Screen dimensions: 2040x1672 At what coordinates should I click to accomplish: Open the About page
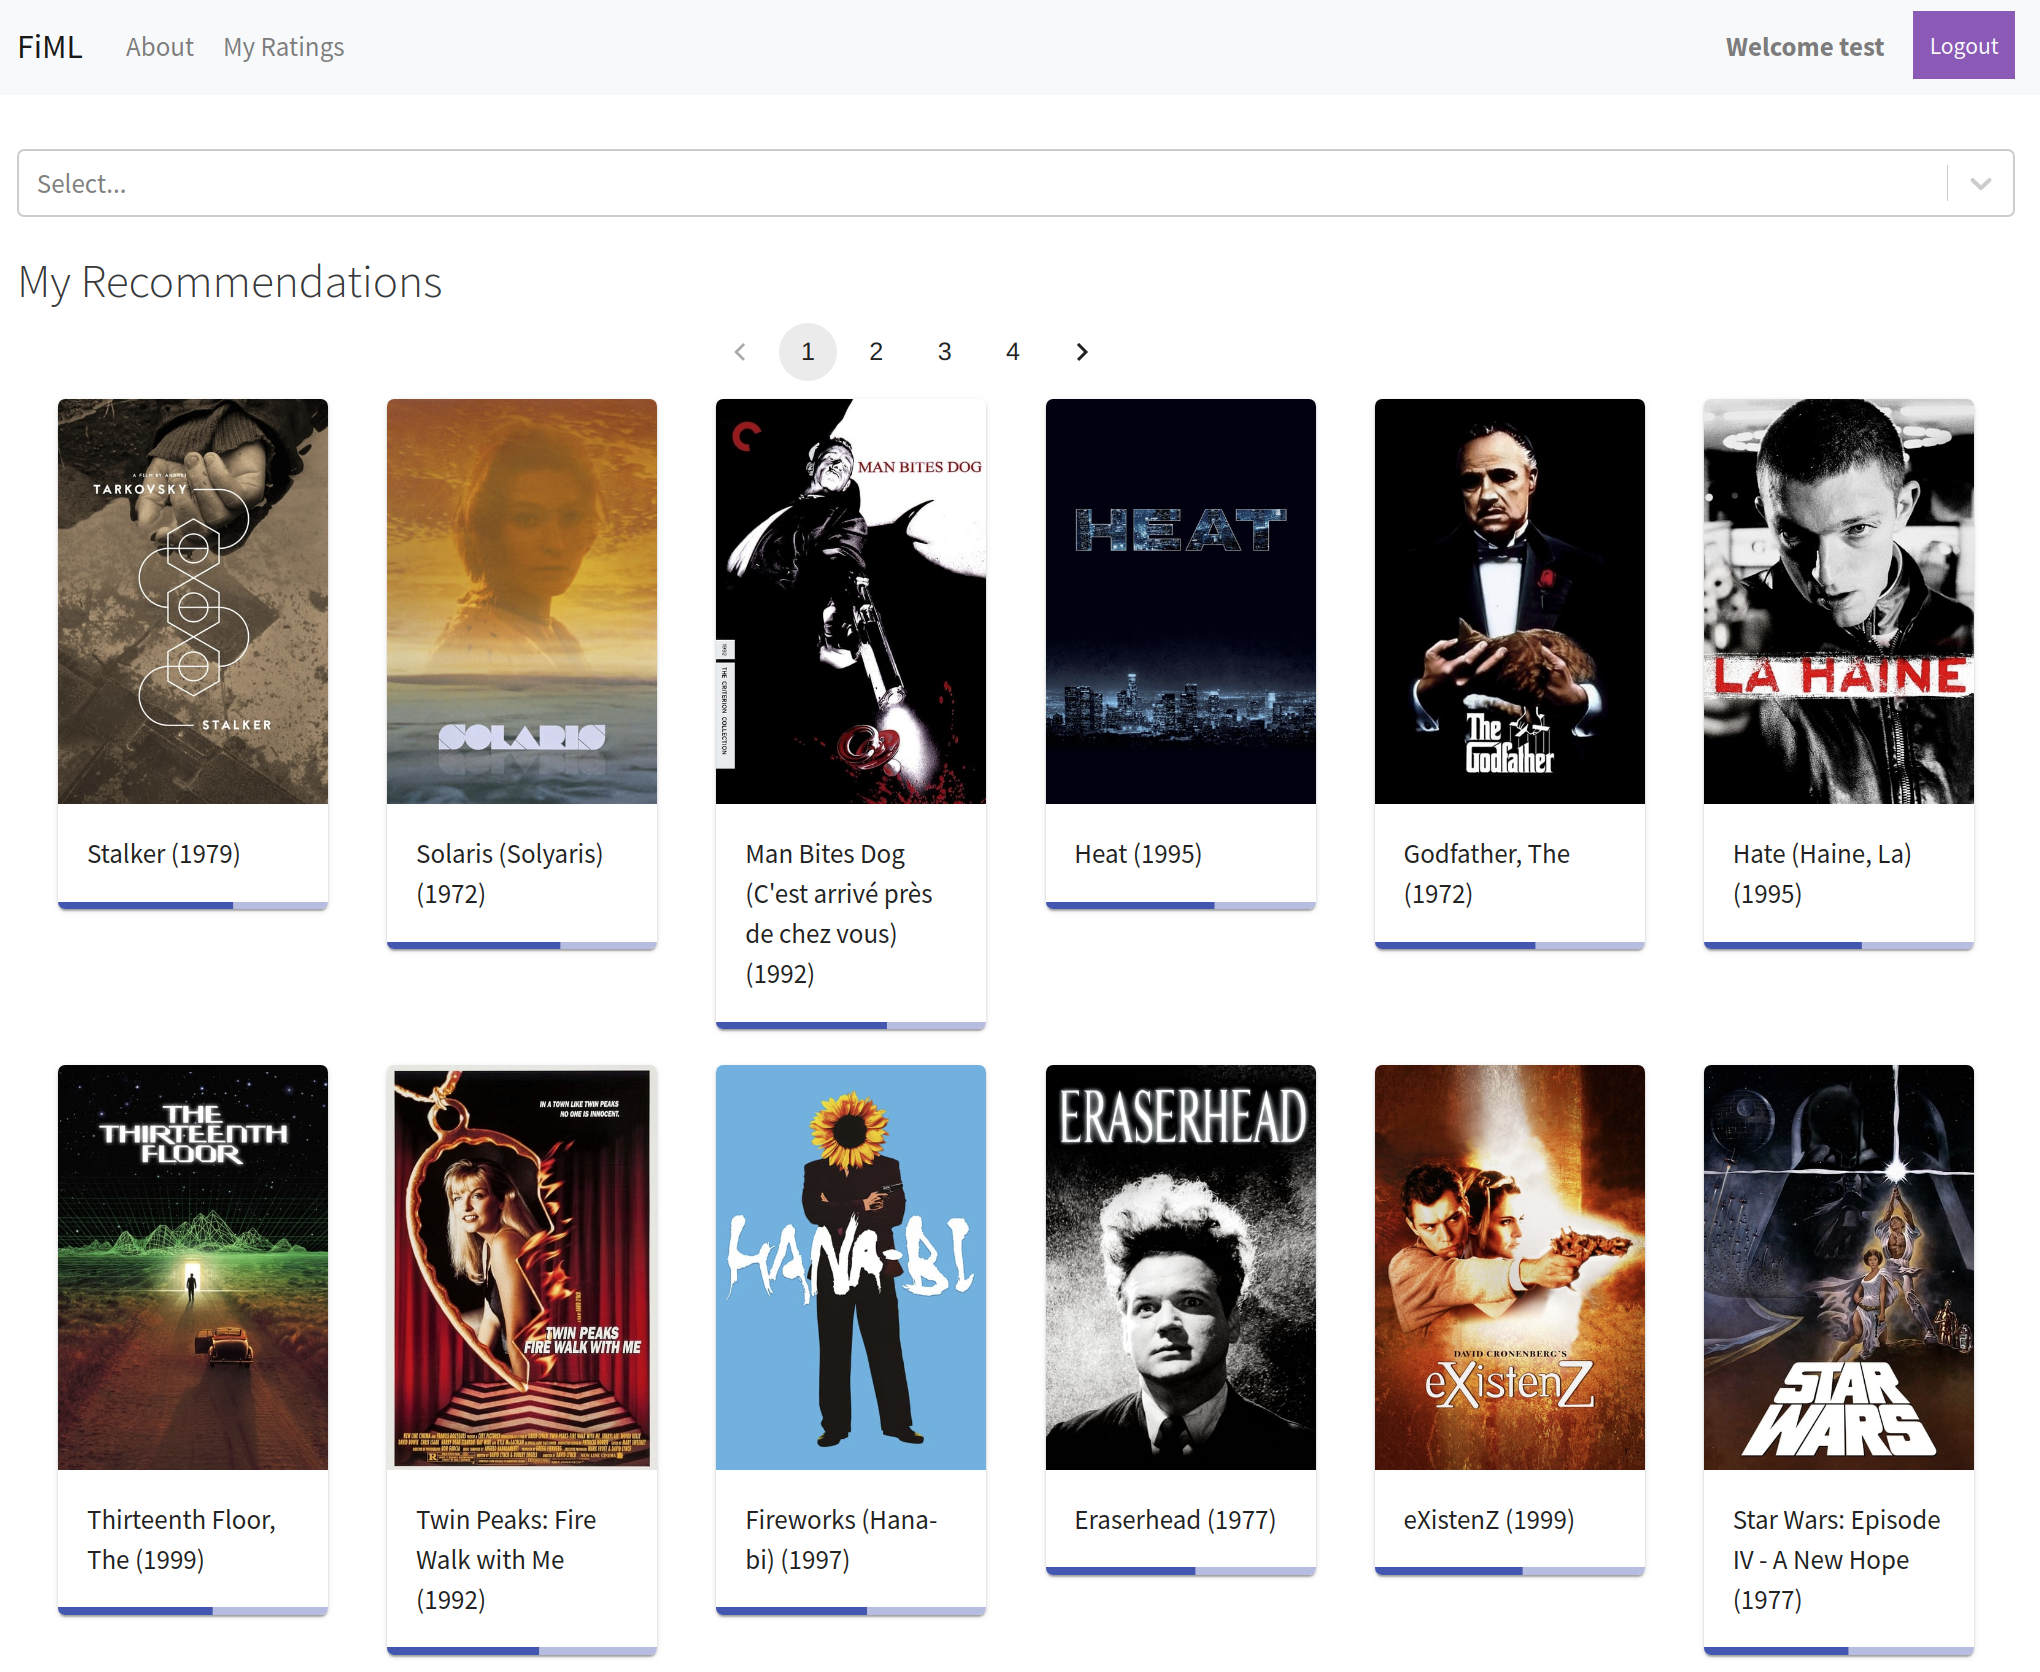160,47
